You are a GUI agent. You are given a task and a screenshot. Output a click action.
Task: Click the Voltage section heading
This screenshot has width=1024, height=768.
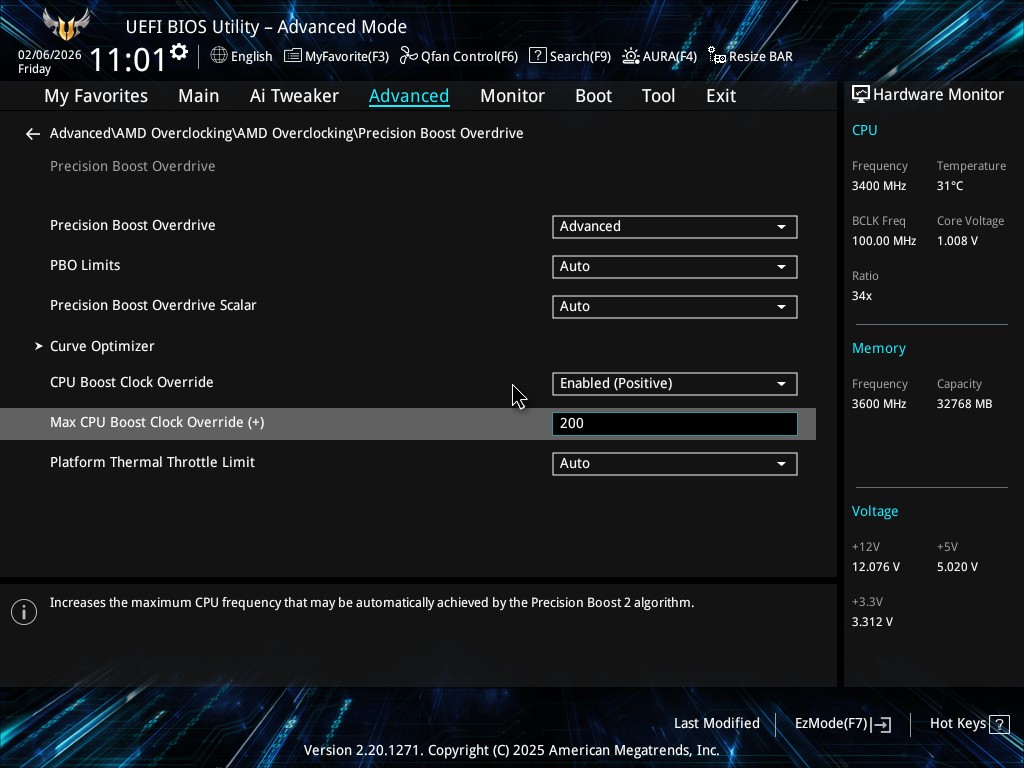click(874, 511)
